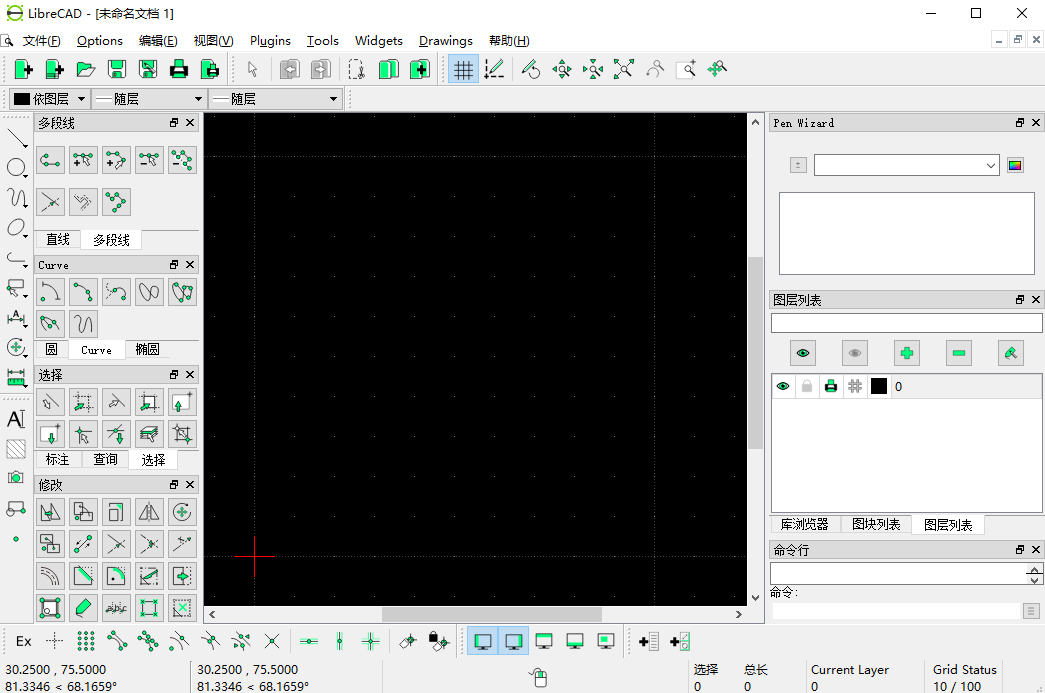Open the Circle tool flyout arrow

(x=25, y=175)
